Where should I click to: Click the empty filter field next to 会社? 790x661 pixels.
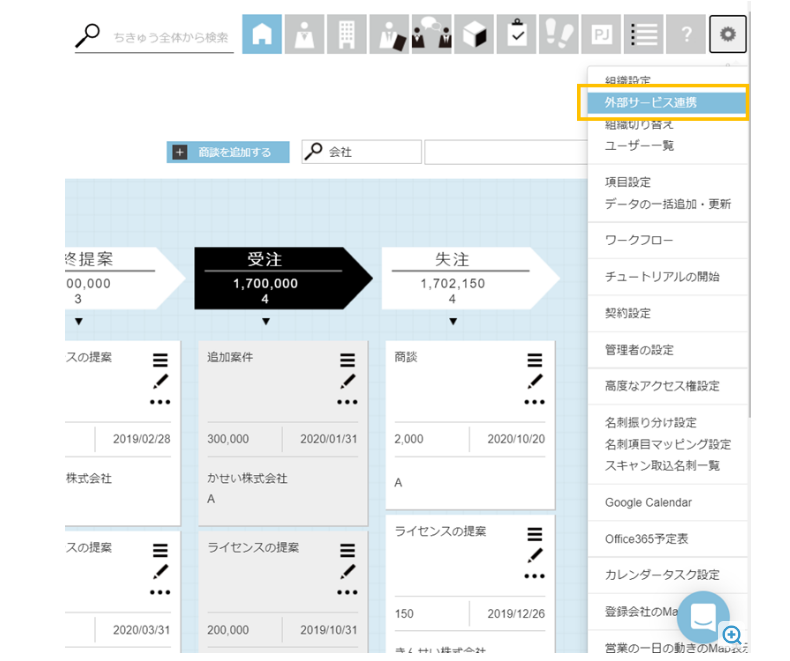point(506,152)
